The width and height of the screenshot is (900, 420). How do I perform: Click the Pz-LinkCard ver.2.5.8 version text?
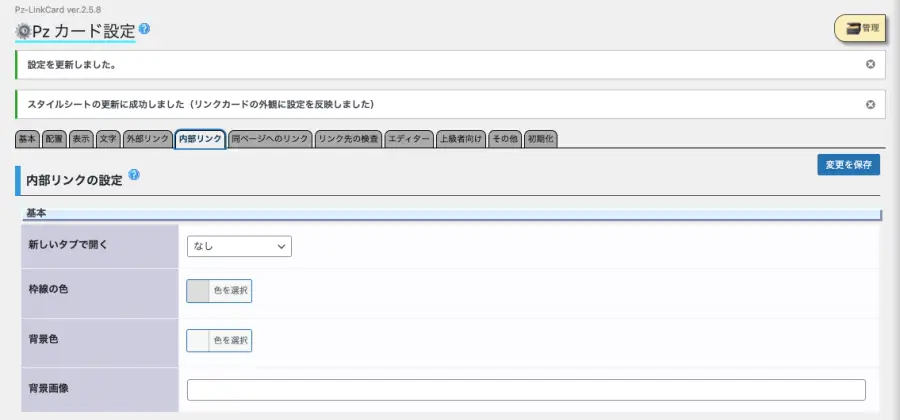pos(58,10)
